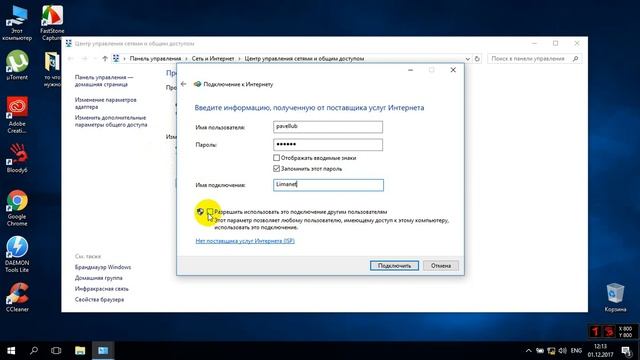Viewport: 640px width, 360px height.
Task: Uncheck Запомнить этот пароль checkbox
Action: pyautogui.click(x=276, y=168)
